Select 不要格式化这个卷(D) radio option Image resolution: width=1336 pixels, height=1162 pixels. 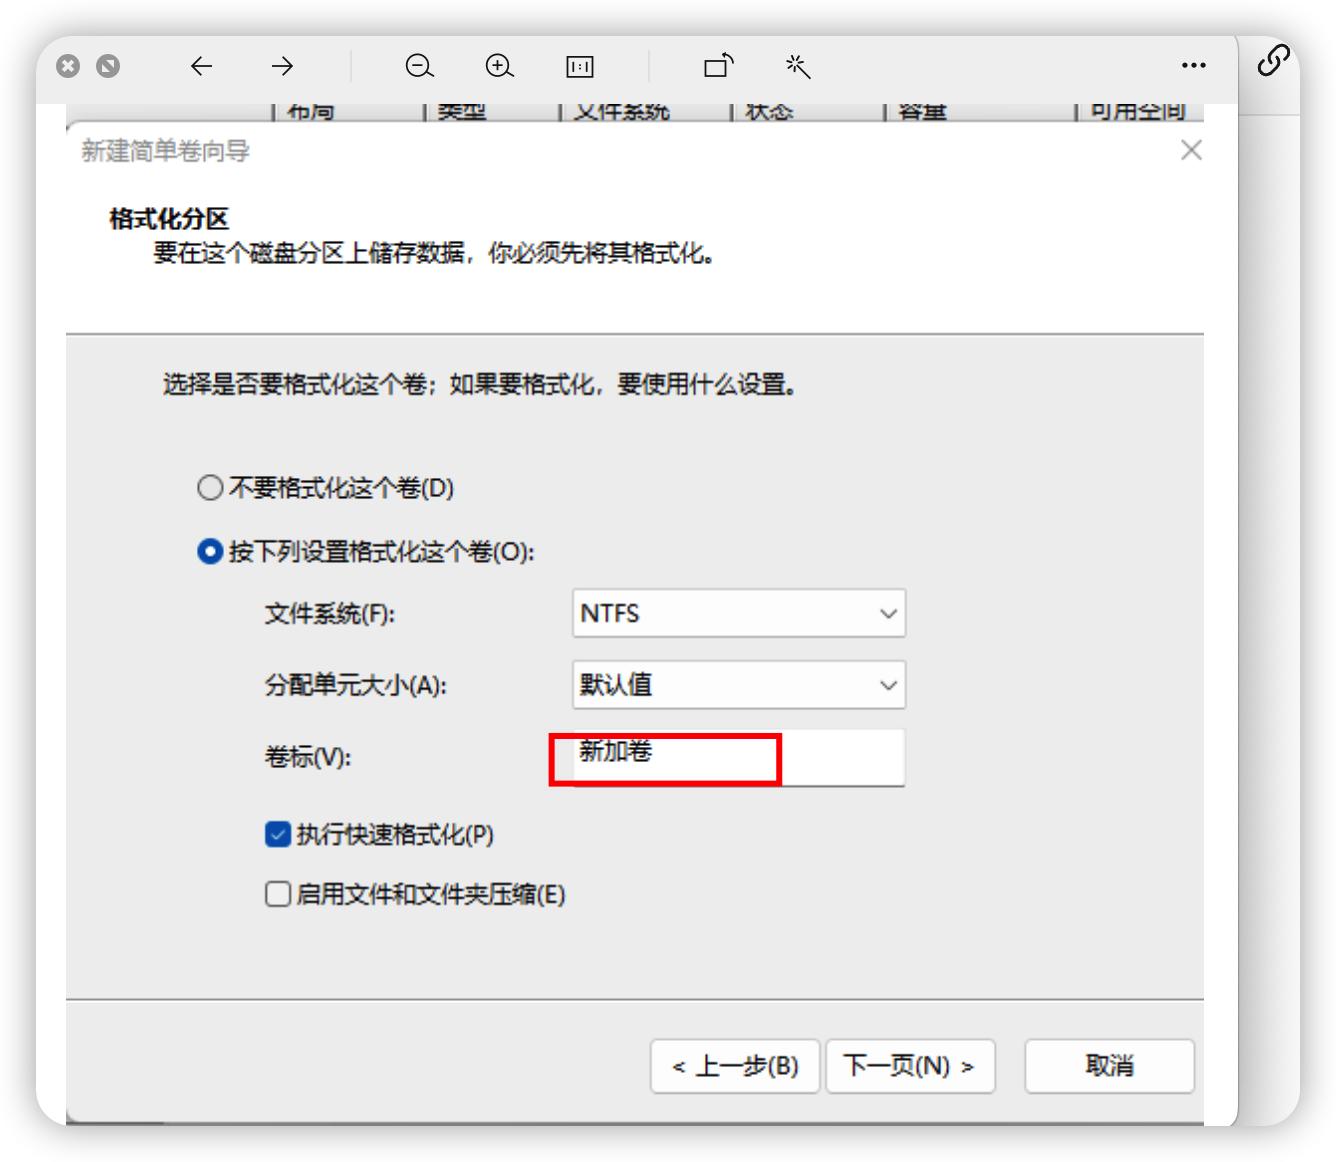[x=326, y=488]
